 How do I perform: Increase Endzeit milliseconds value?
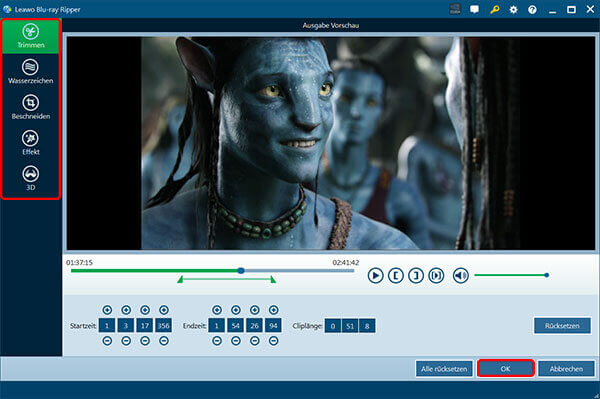tap(273, 310)
